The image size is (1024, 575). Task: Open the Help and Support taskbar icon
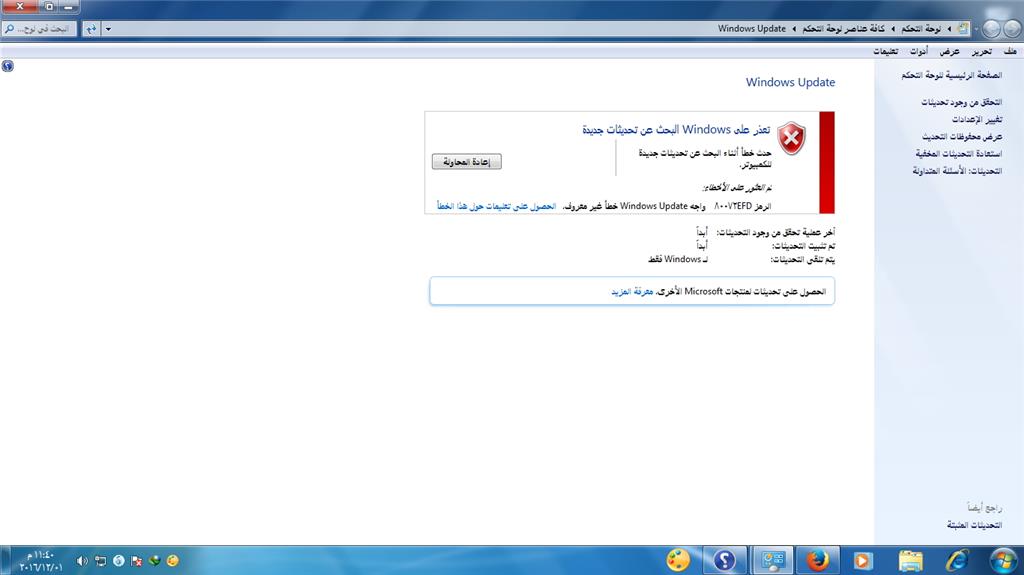[724, 561]
